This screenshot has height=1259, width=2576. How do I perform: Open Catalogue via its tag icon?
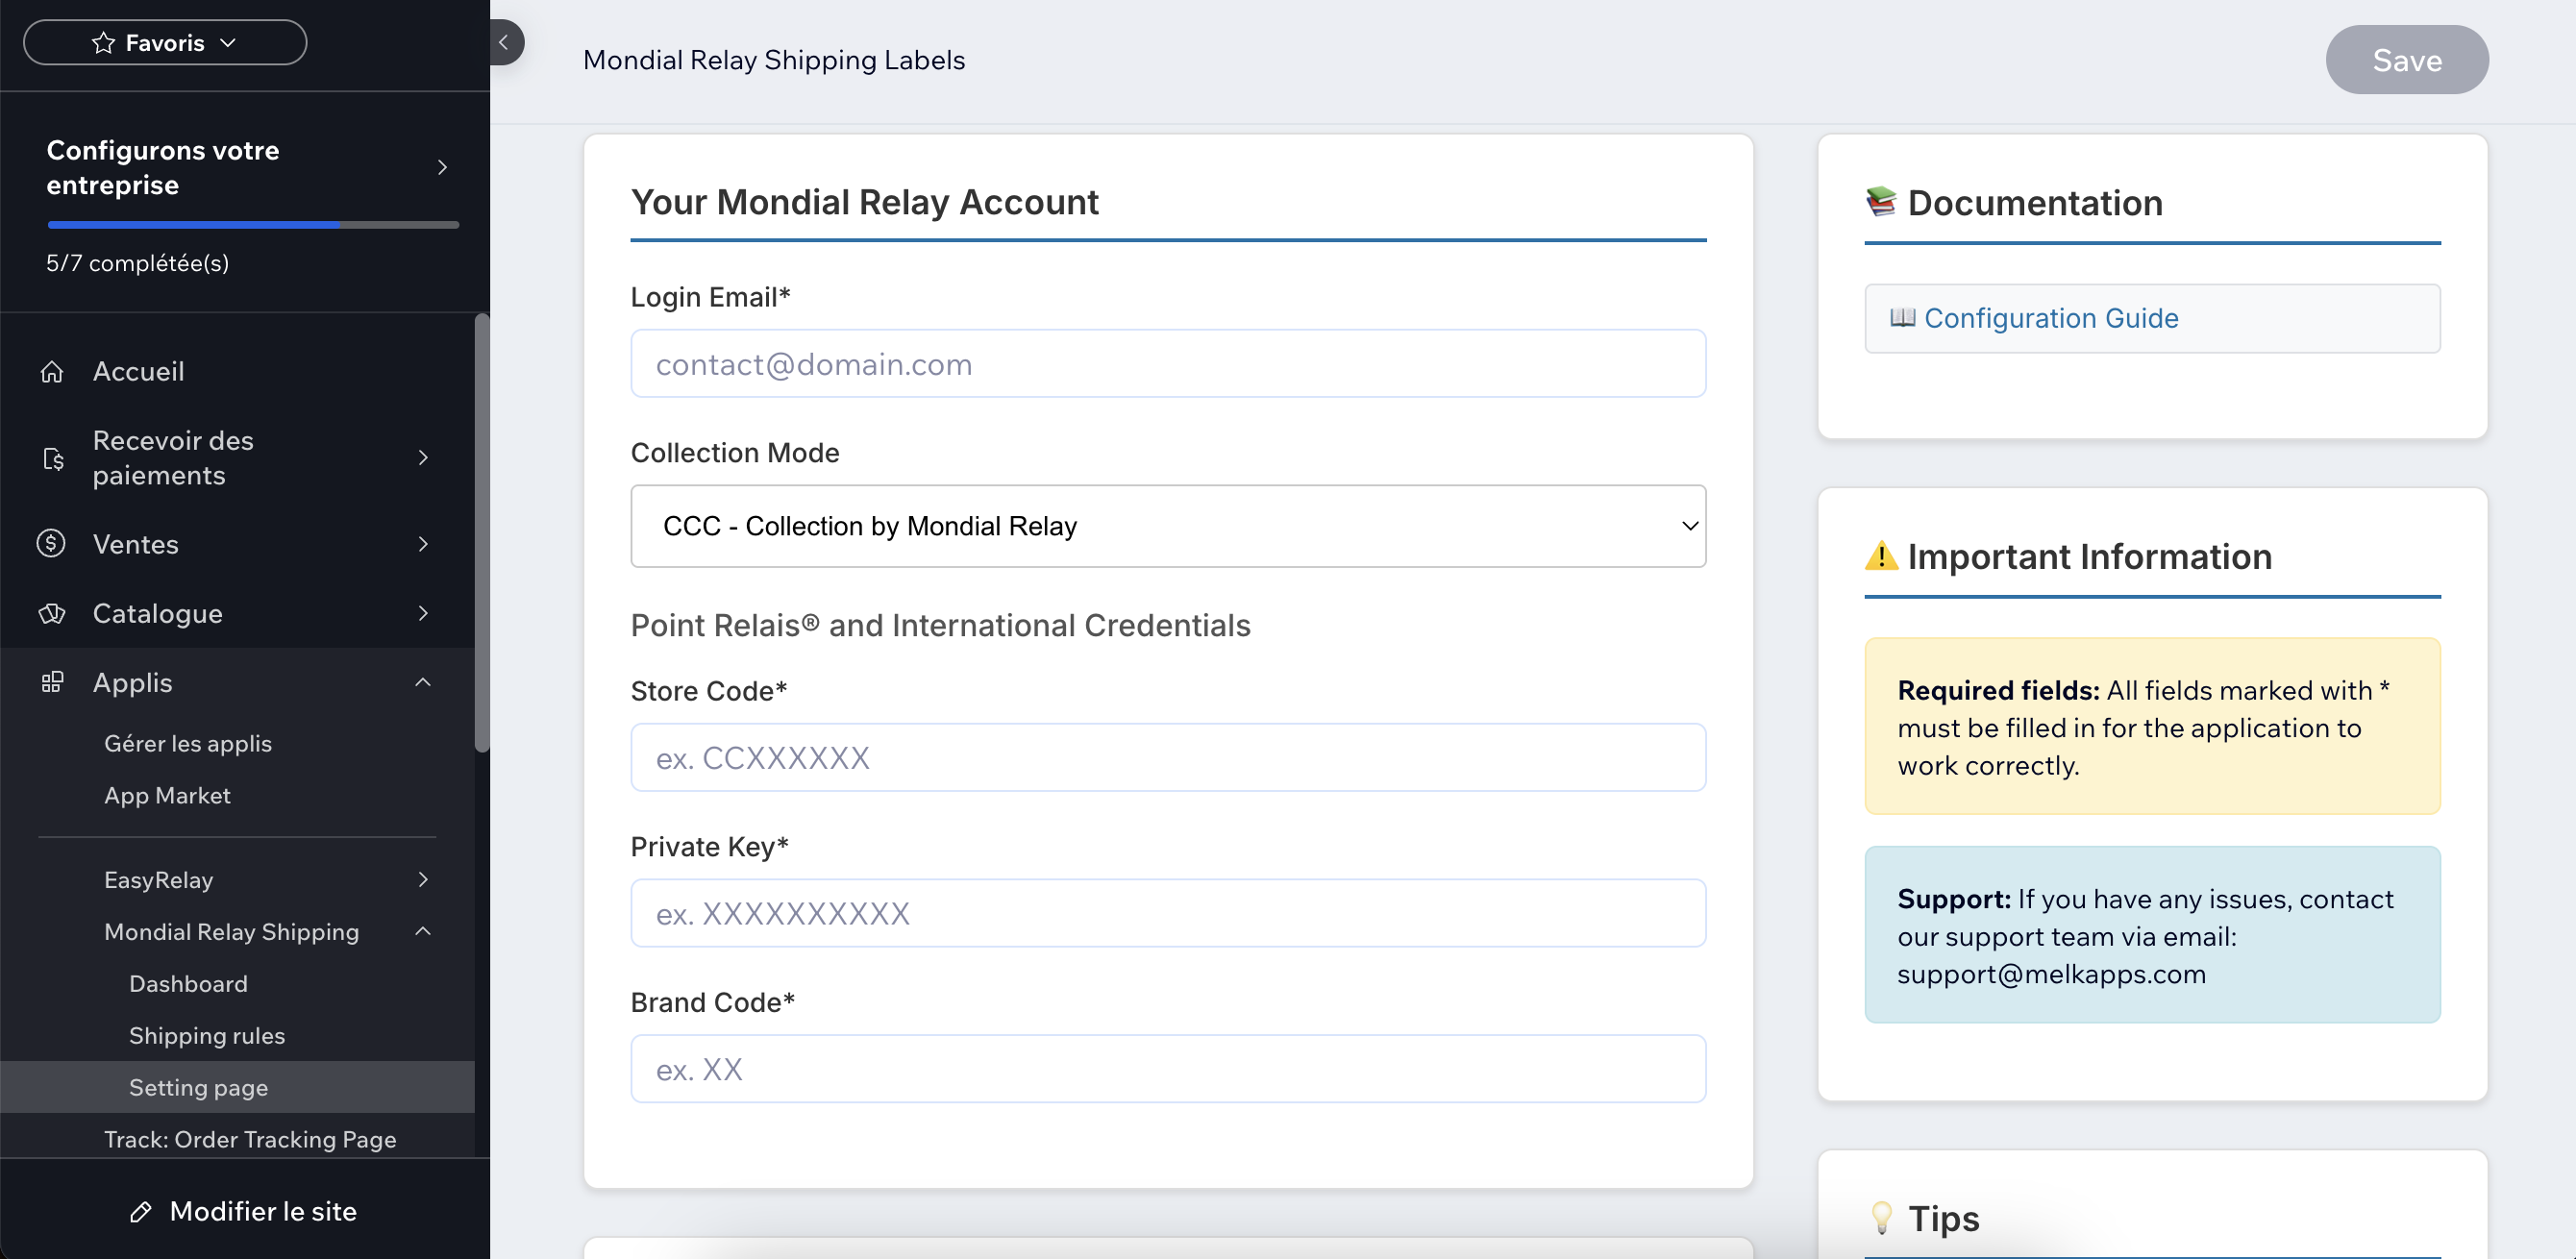52,613
